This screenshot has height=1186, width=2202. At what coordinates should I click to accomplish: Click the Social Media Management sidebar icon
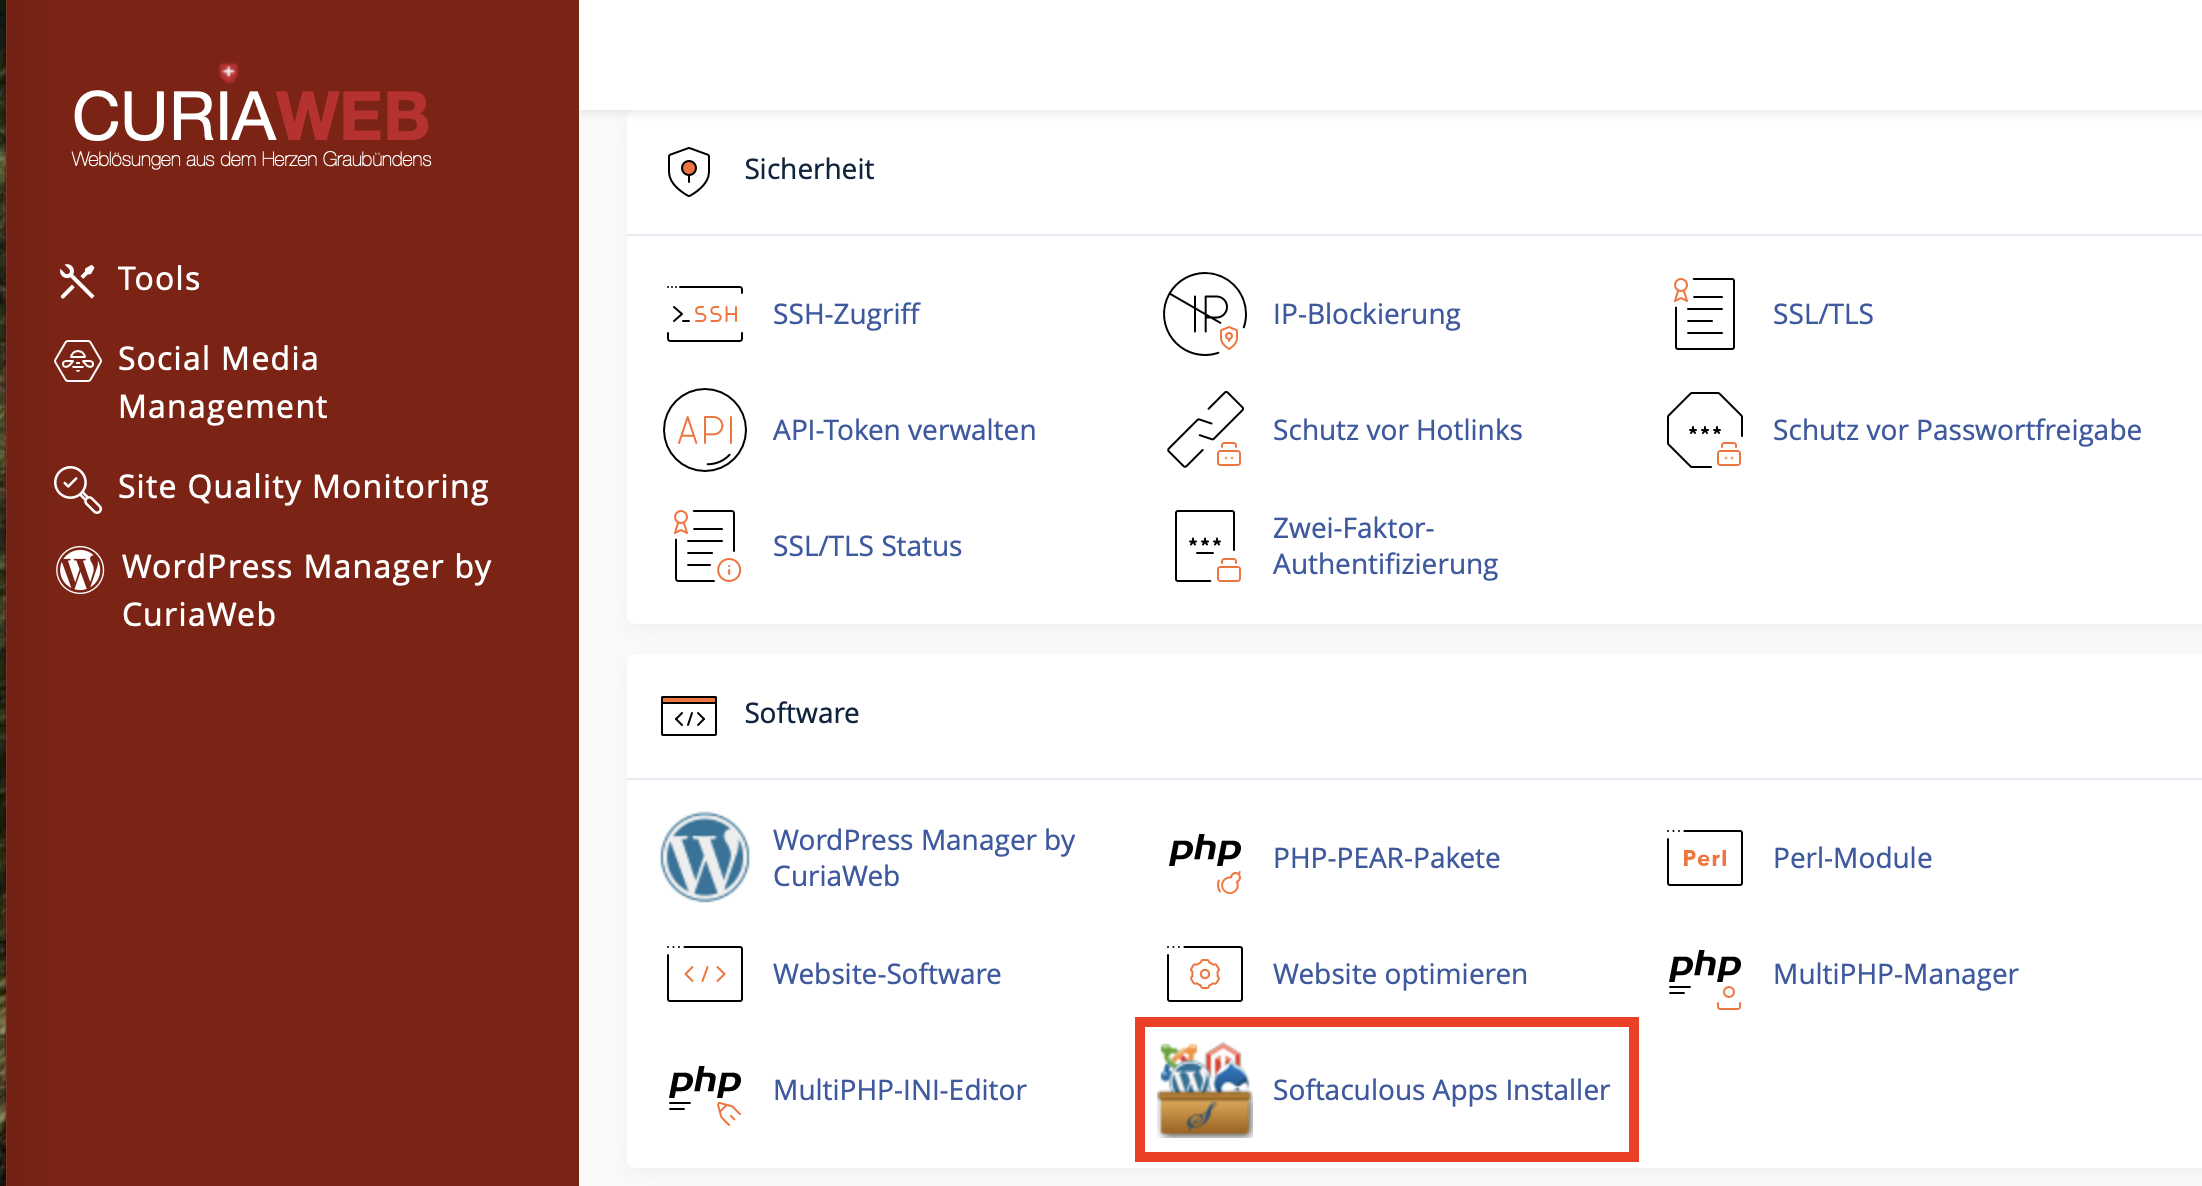click(x=78, y=361)
